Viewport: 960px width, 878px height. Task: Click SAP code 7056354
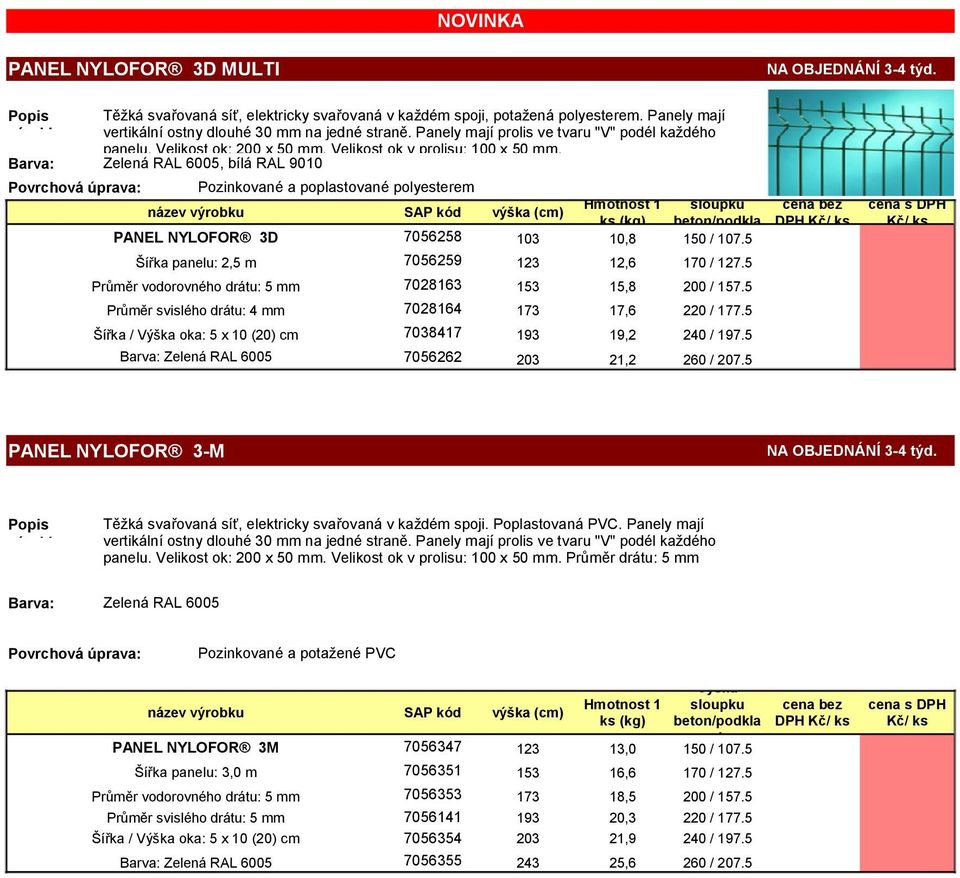tap(432, 838)
